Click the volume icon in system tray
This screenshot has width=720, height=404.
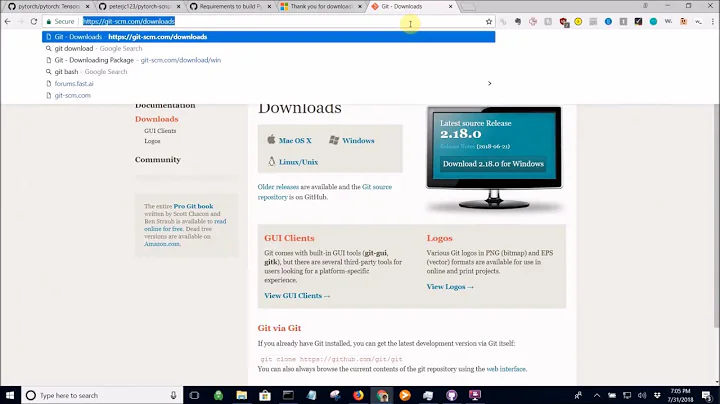(x=642, y=395)
